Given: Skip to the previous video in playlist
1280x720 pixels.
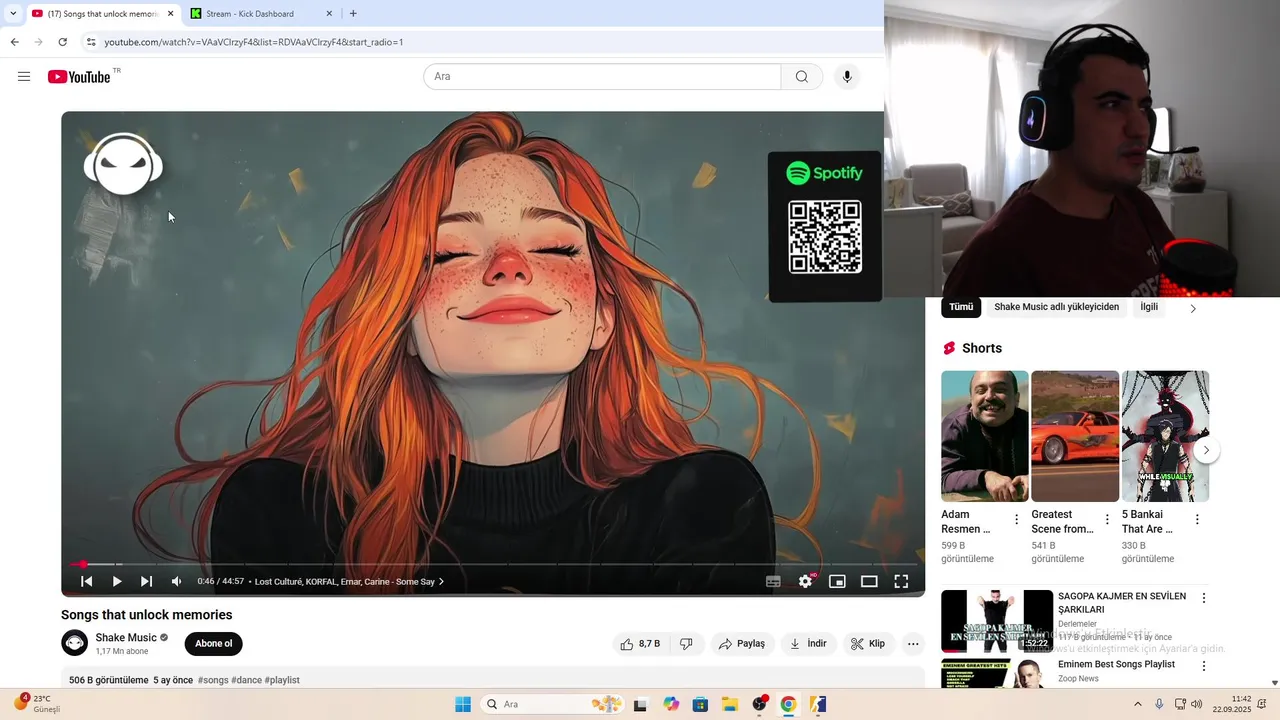Looking at the screenshot, I should (87, 581).
